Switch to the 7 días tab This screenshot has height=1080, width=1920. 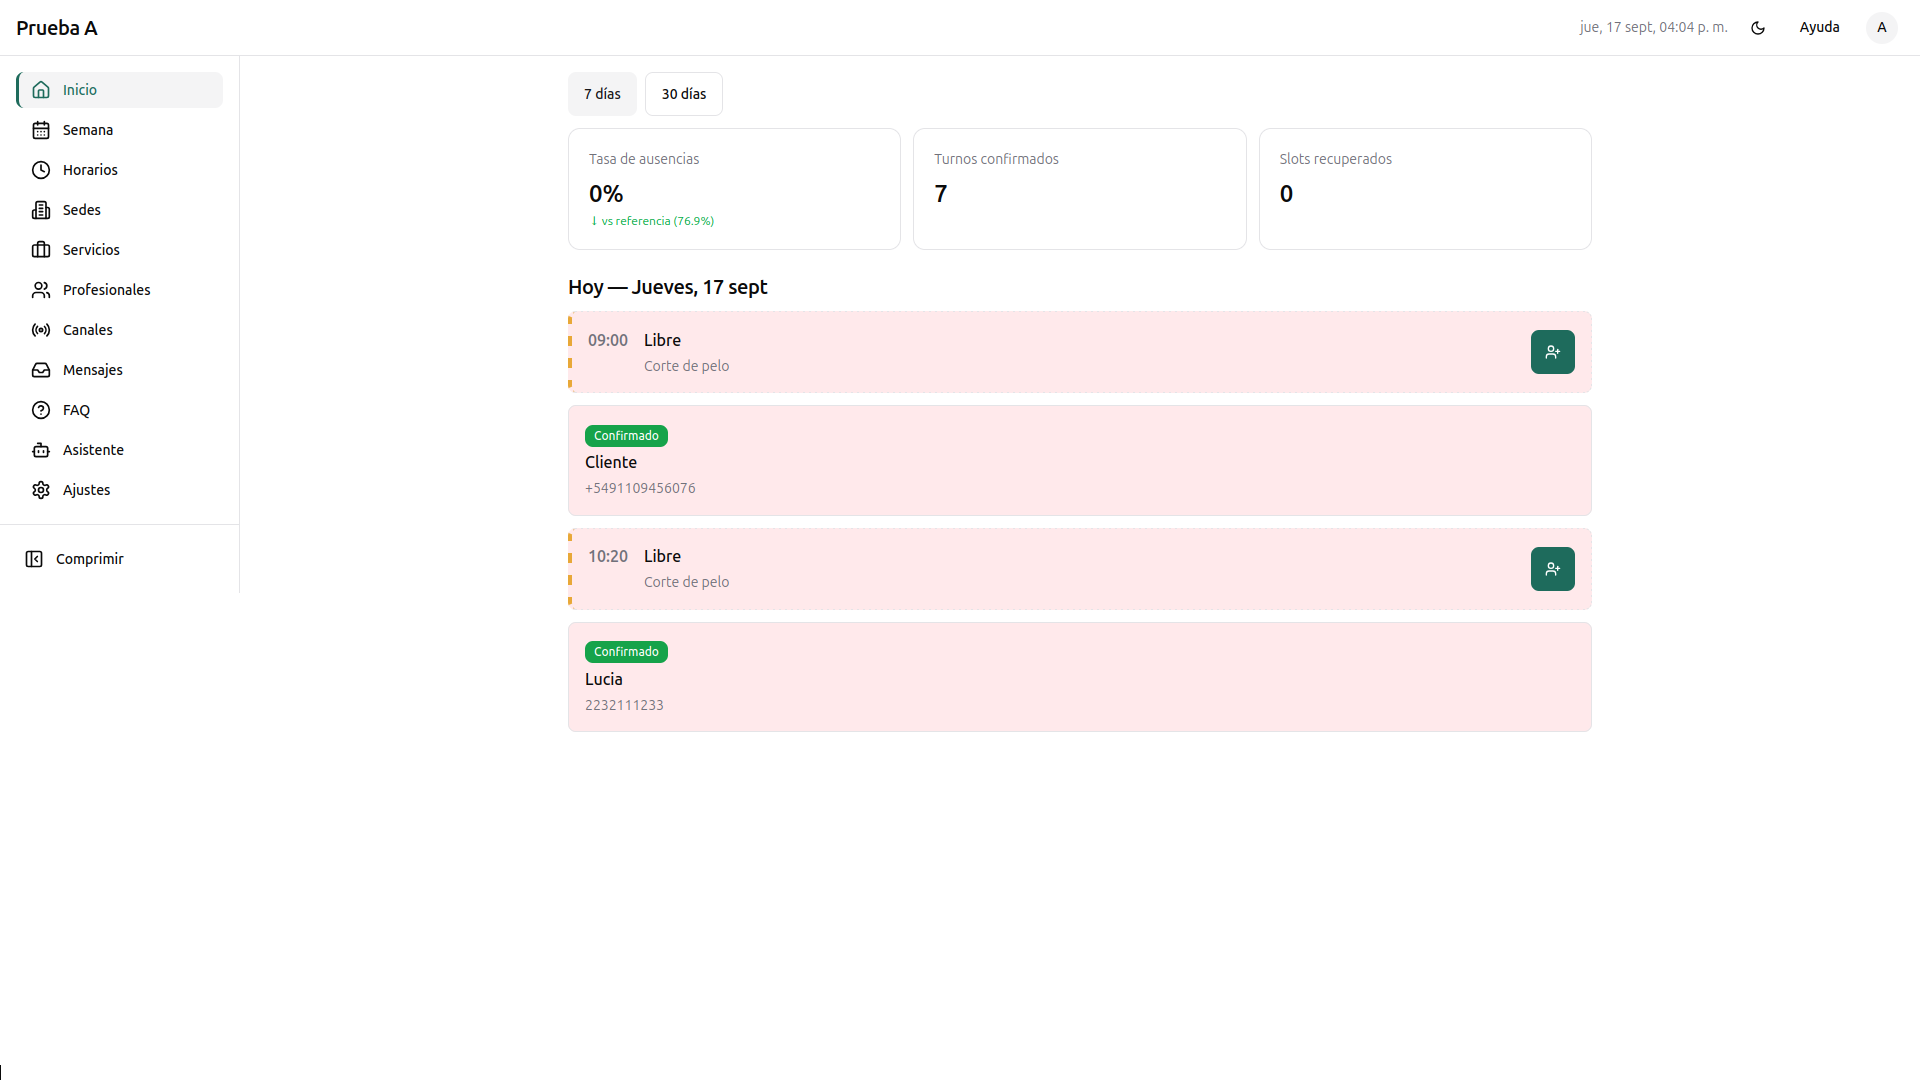pos(602,94)
